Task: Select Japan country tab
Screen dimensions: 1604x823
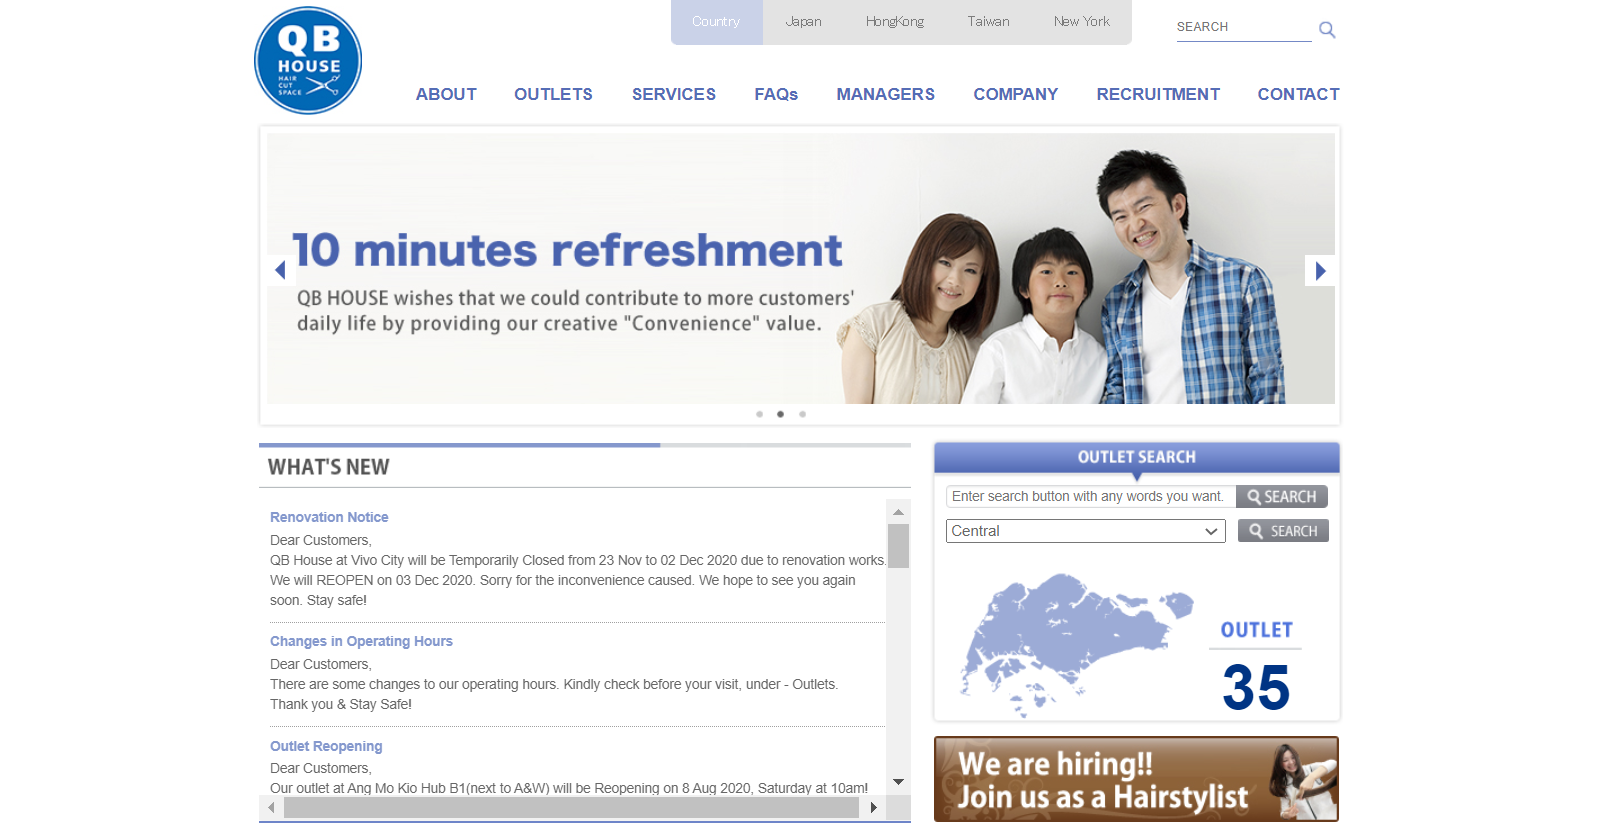Action: click(804, 21)
